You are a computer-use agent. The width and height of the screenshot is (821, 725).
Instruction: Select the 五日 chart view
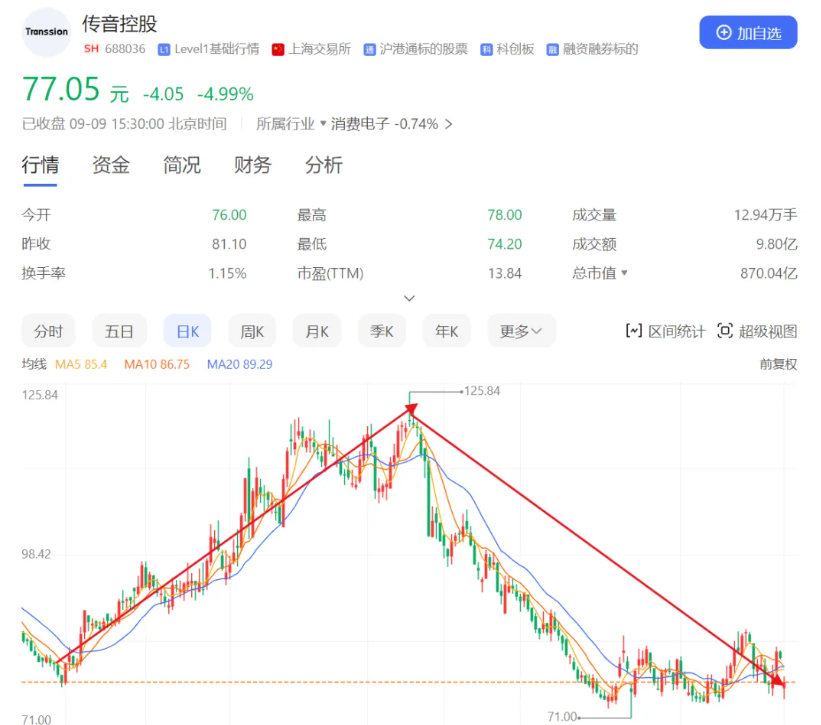(119, 331)
